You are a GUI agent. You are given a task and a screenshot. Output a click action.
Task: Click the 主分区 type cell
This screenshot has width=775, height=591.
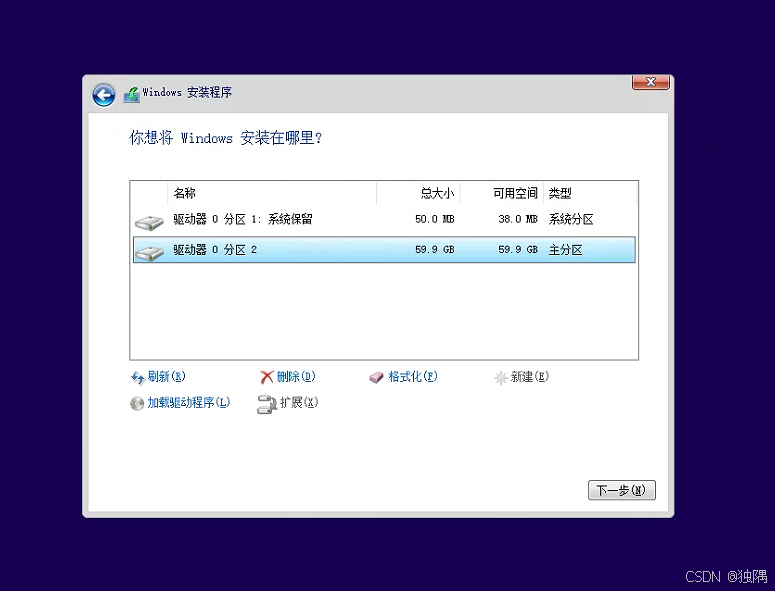pos(565,250)
